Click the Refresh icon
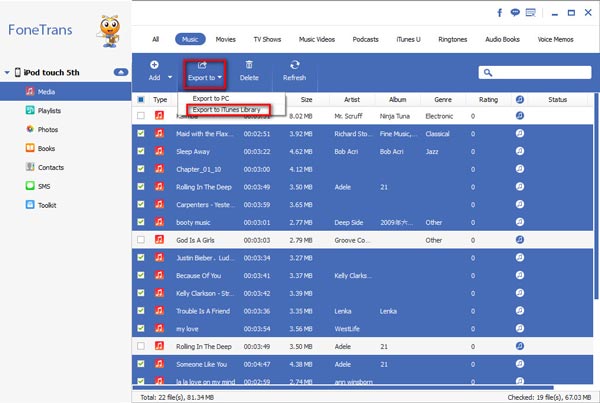Image resolution: width=600 pixels, height=403 pixels. pos(294,65)
